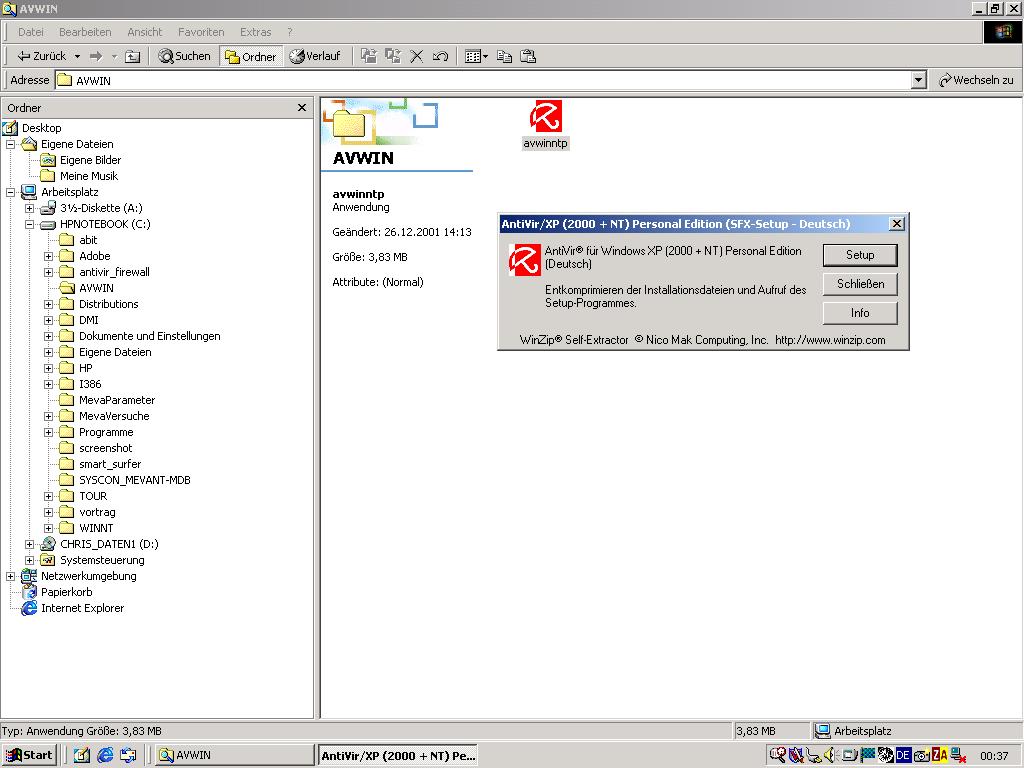
Task: Expand the Adobe folder node
Action: tap(48, 256)
